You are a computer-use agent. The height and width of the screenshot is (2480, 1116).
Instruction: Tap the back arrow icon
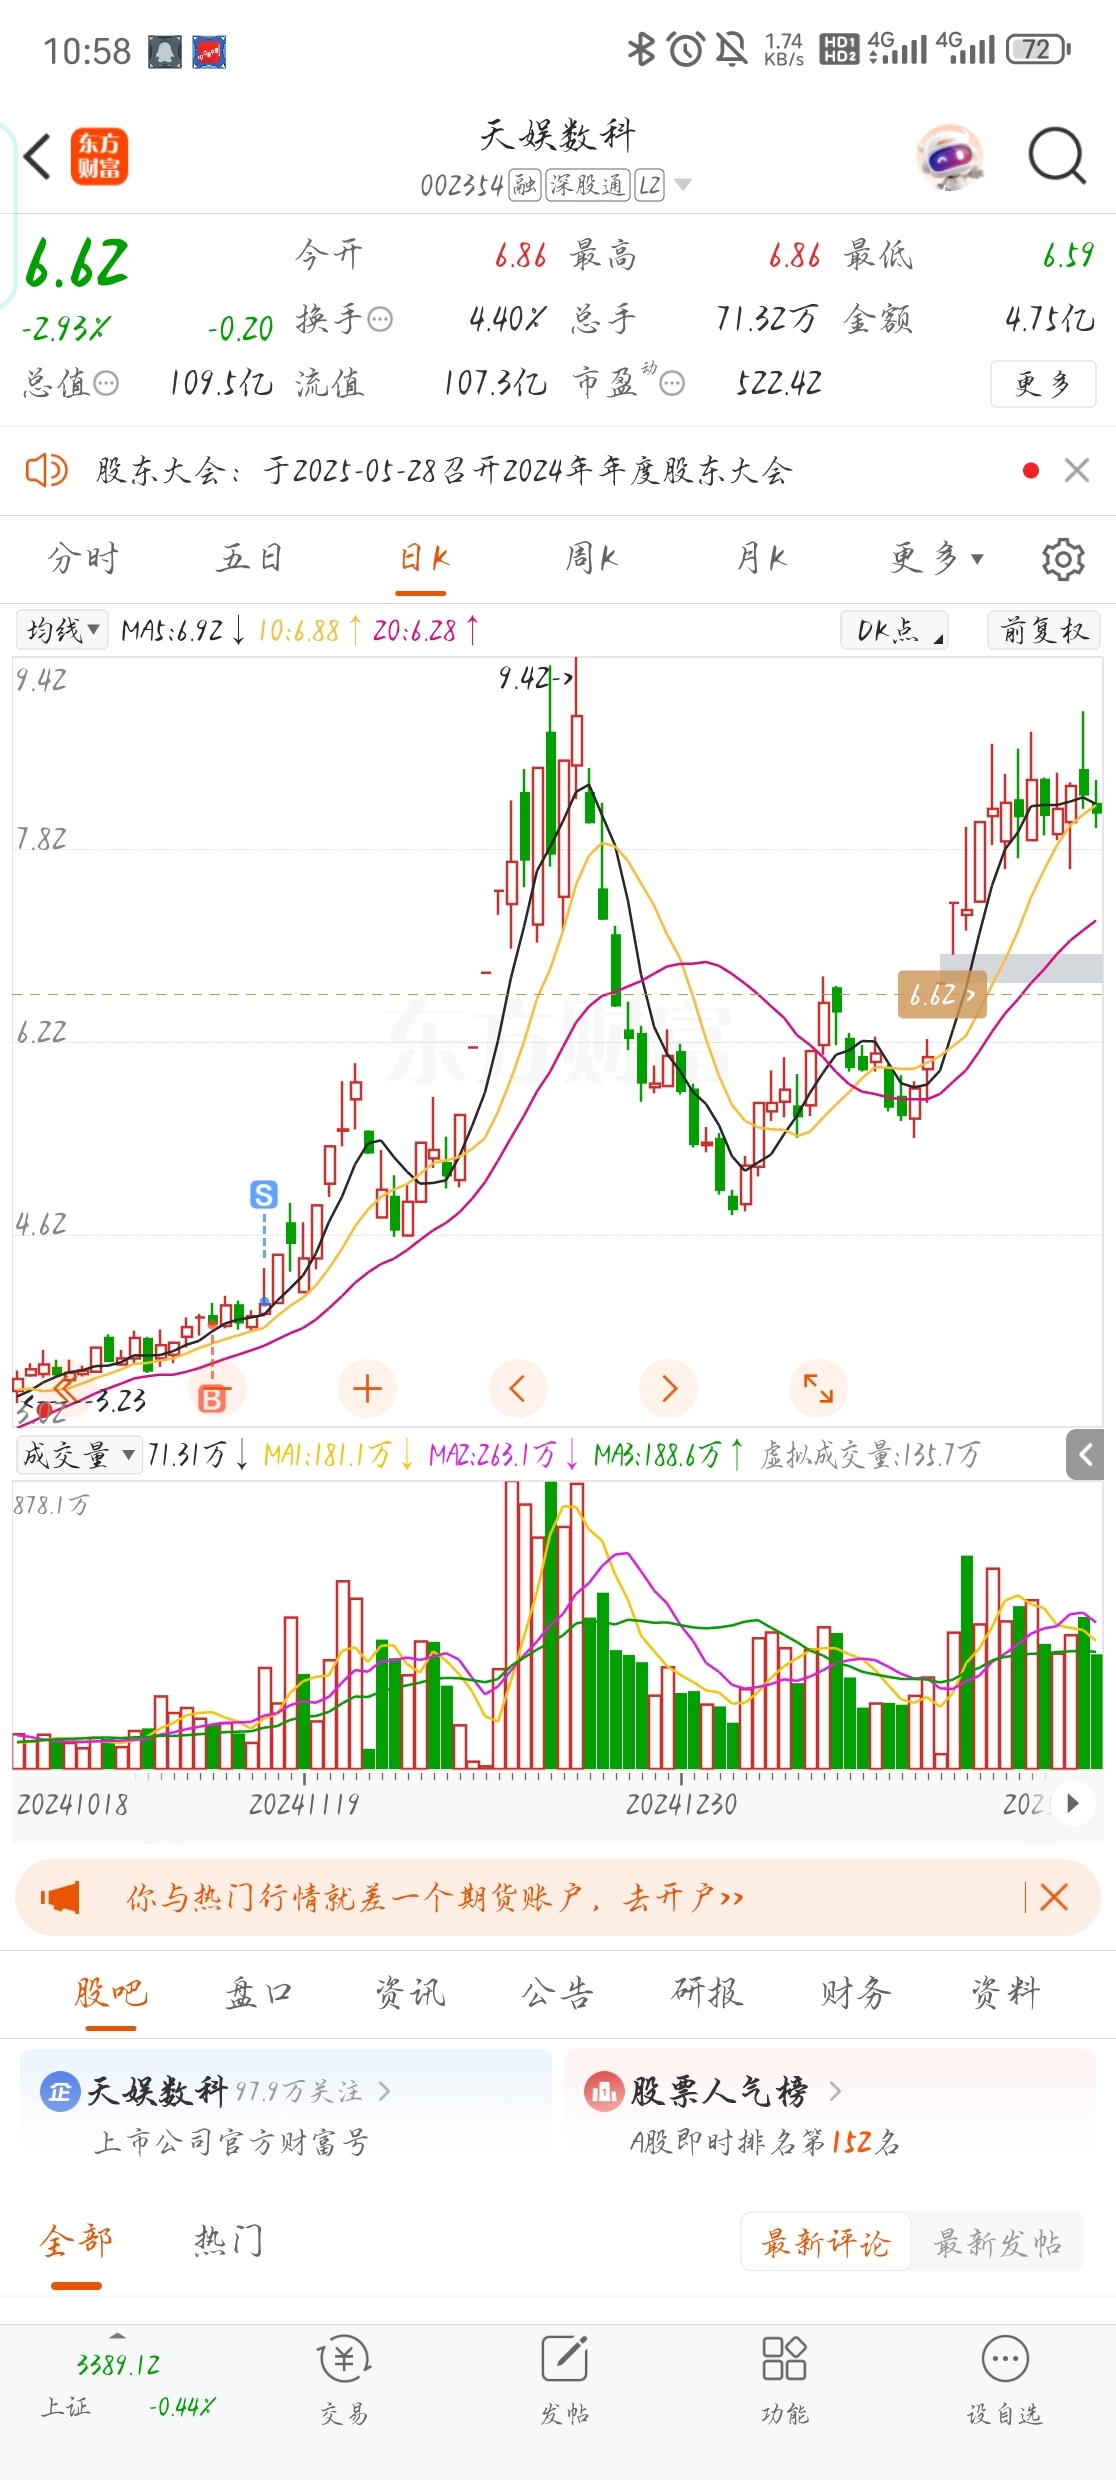pyautogui.click(x=37, y=157)
